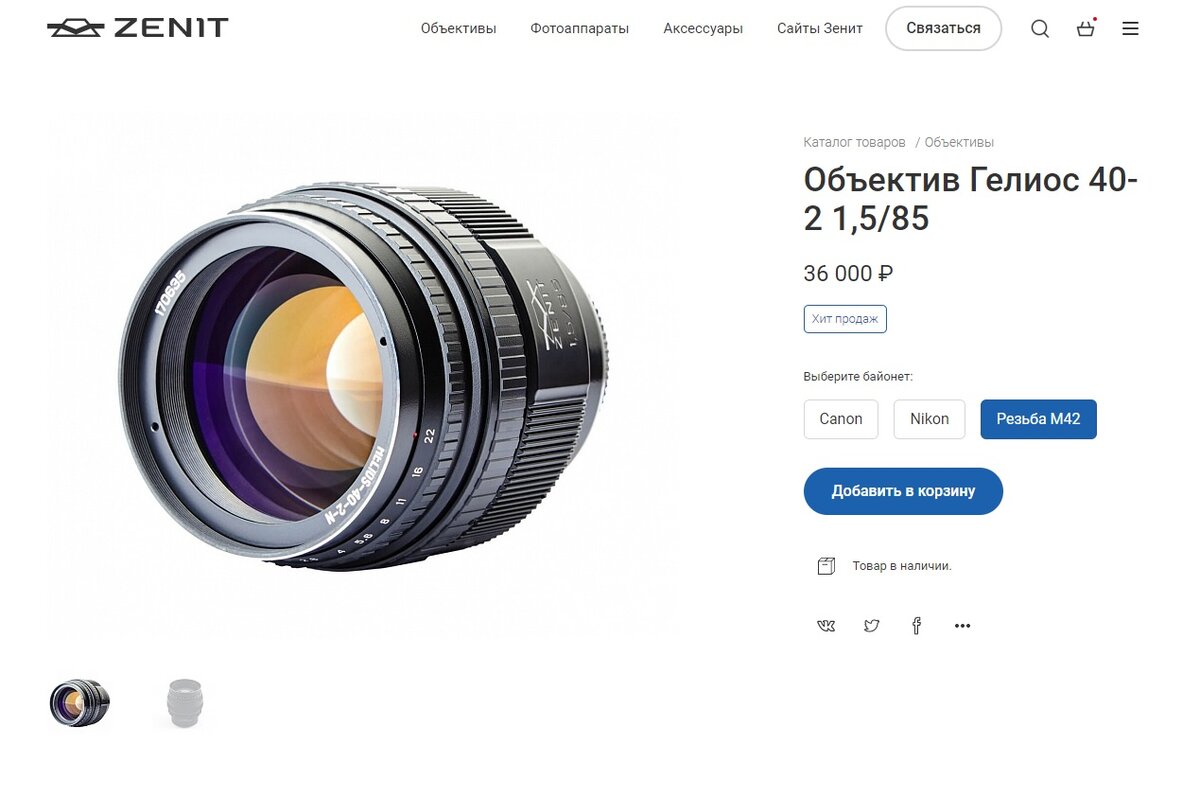Select the Nikon bayonet option
This screenshot has width=1200, height=799.
coord(929,419)
